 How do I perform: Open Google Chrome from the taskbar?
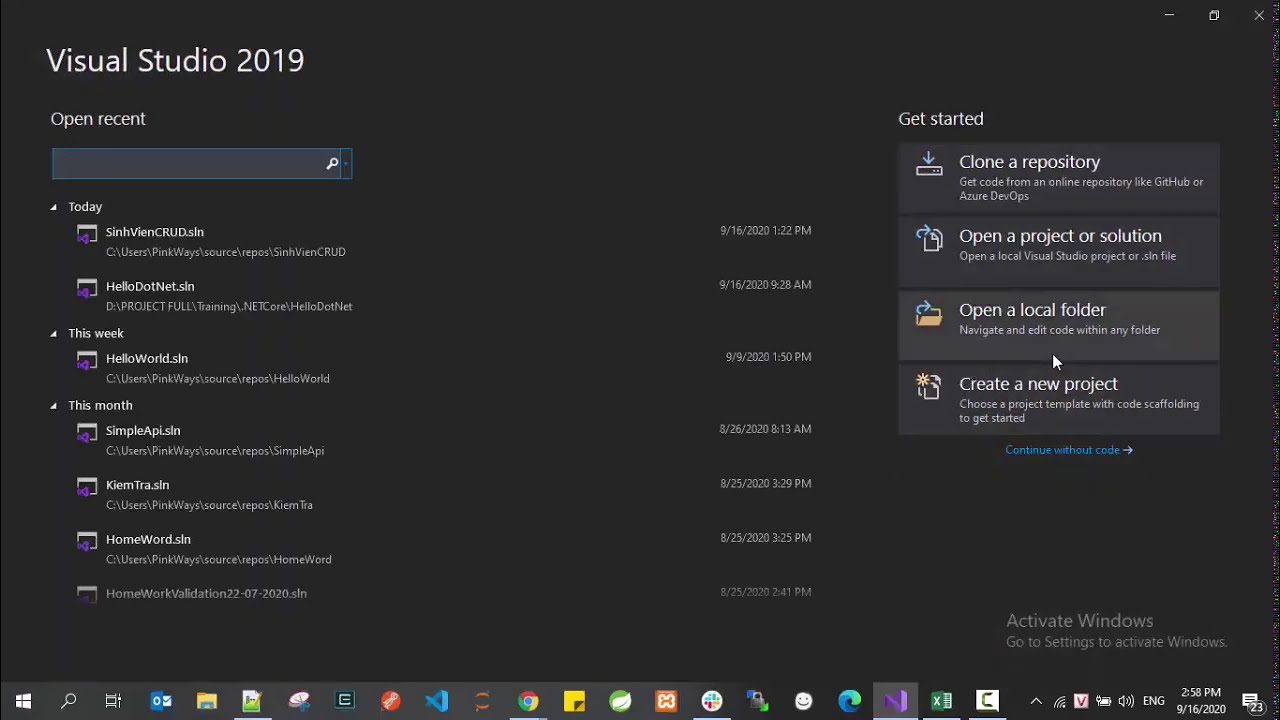click(x=528, y=701)
